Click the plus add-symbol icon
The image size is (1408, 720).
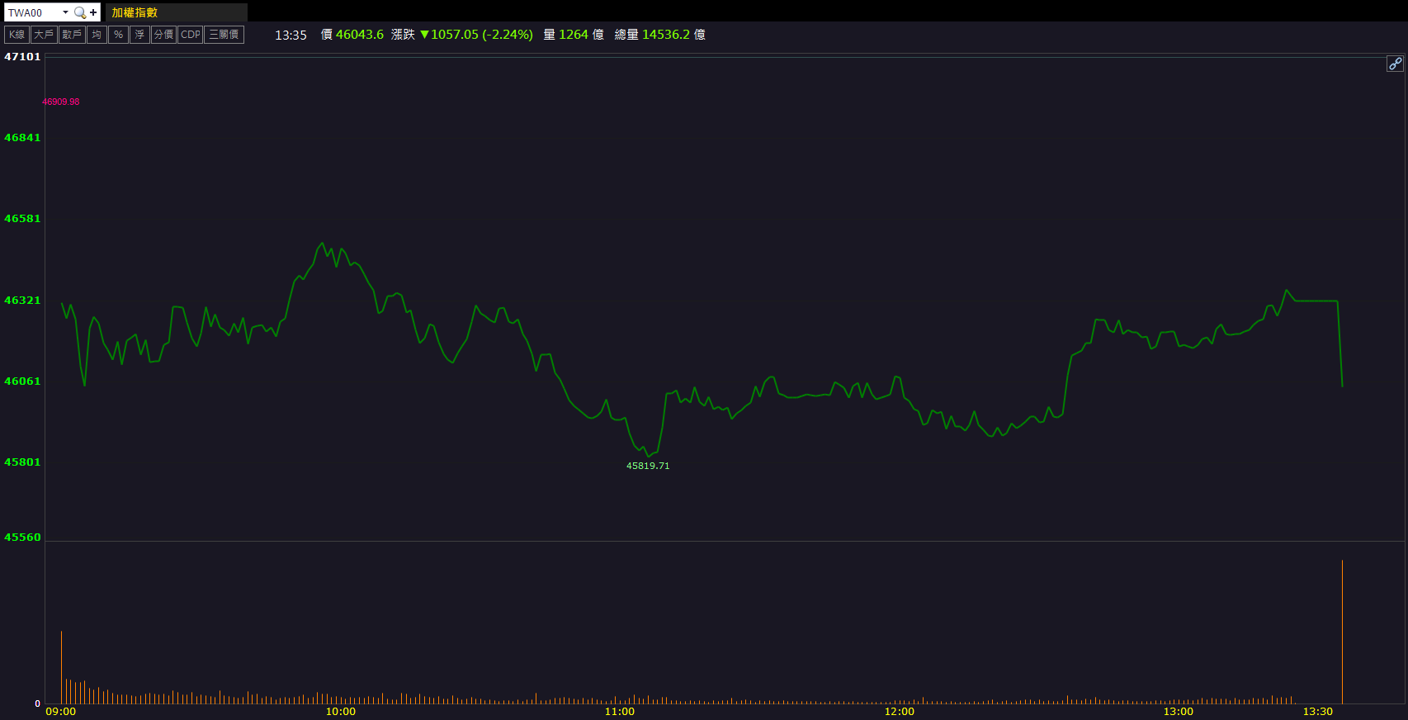94,12
